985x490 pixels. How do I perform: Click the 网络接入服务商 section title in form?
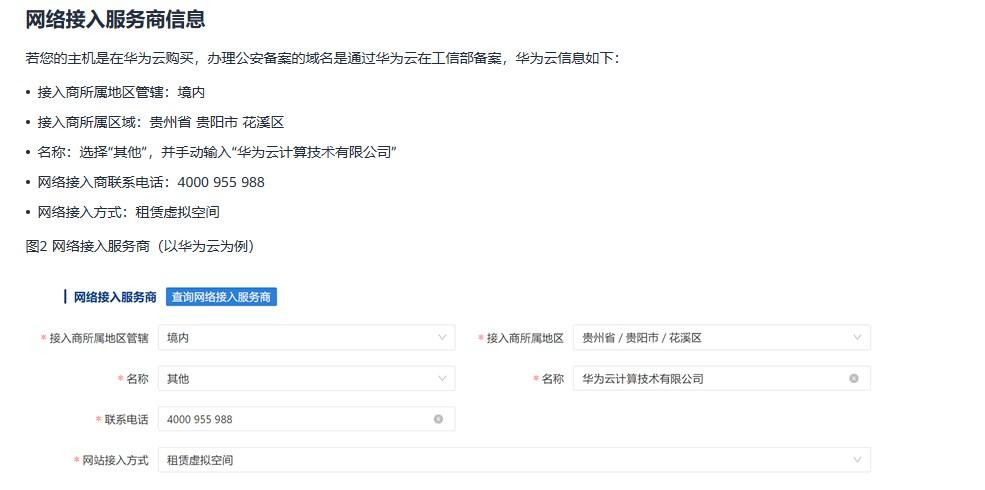coord(115,297)
